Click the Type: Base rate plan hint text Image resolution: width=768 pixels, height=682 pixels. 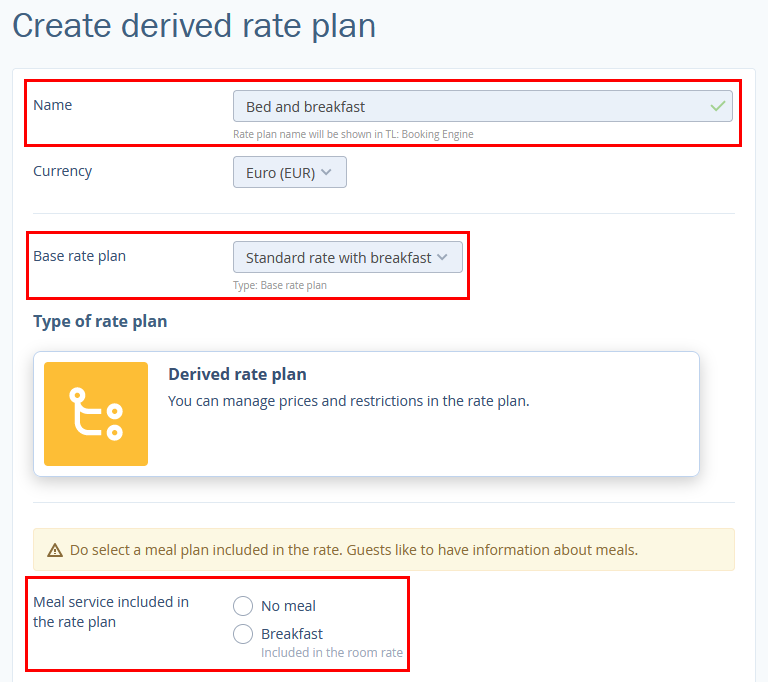pyautogui.click(x=280, y=285)
